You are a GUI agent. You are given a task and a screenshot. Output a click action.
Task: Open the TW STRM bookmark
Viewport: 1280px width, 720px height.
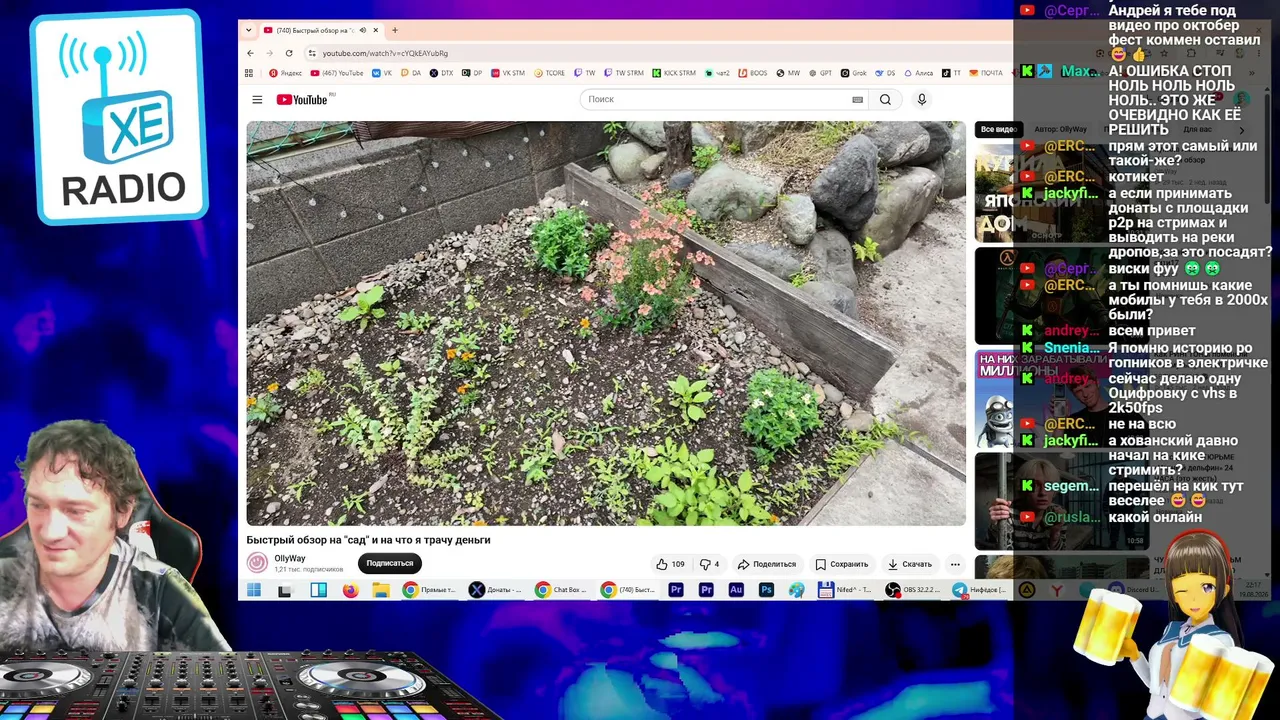coord(623,73)
